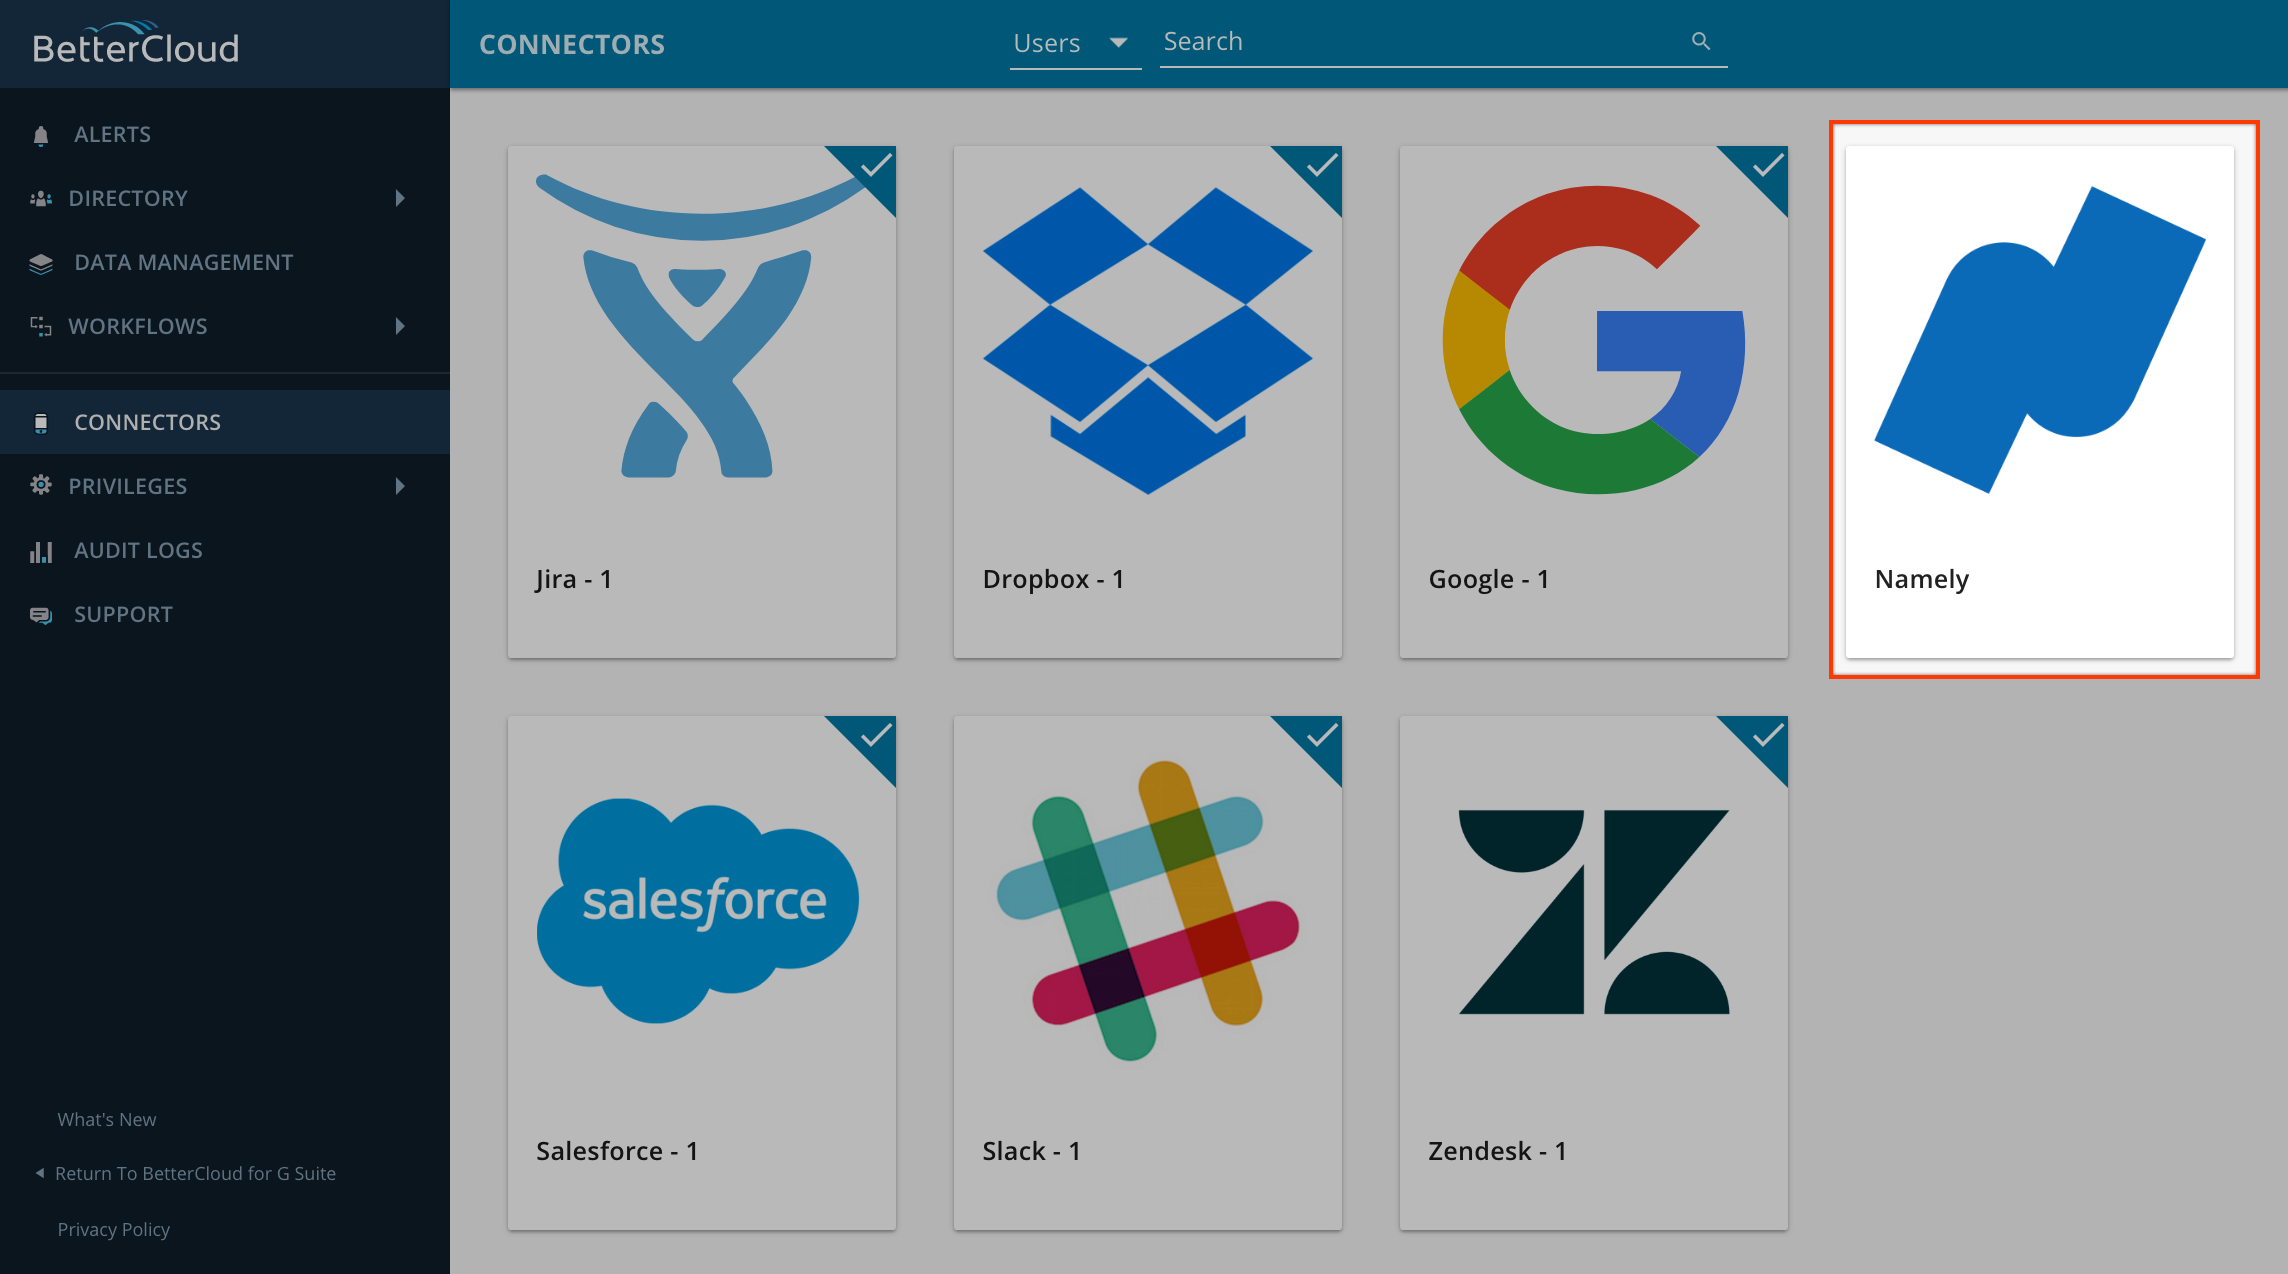The height and width of the screenshot is (1274, 2288).
Task: Click the Google G logo
Action: pyautogui.click(x=1594, y=340)
